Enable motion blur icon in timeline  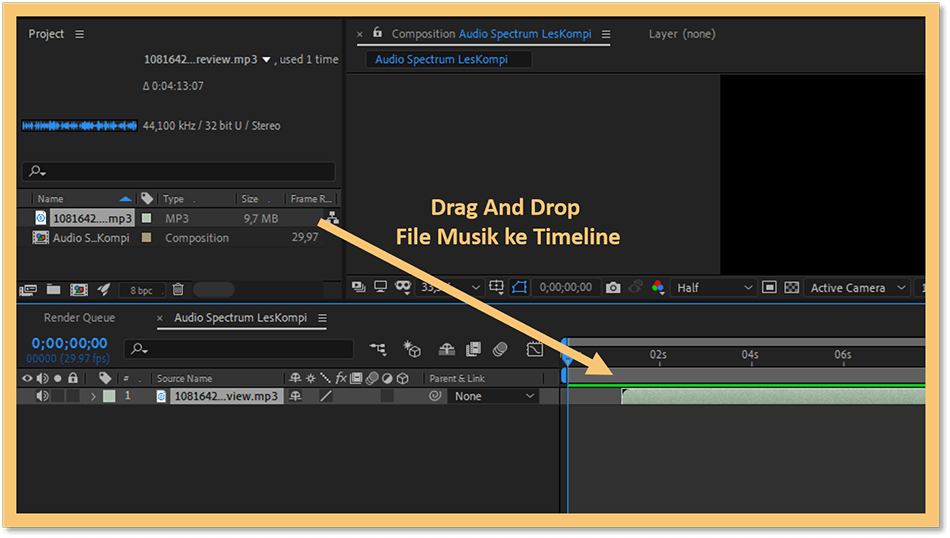pyautogui.click(x=500, y=348)
